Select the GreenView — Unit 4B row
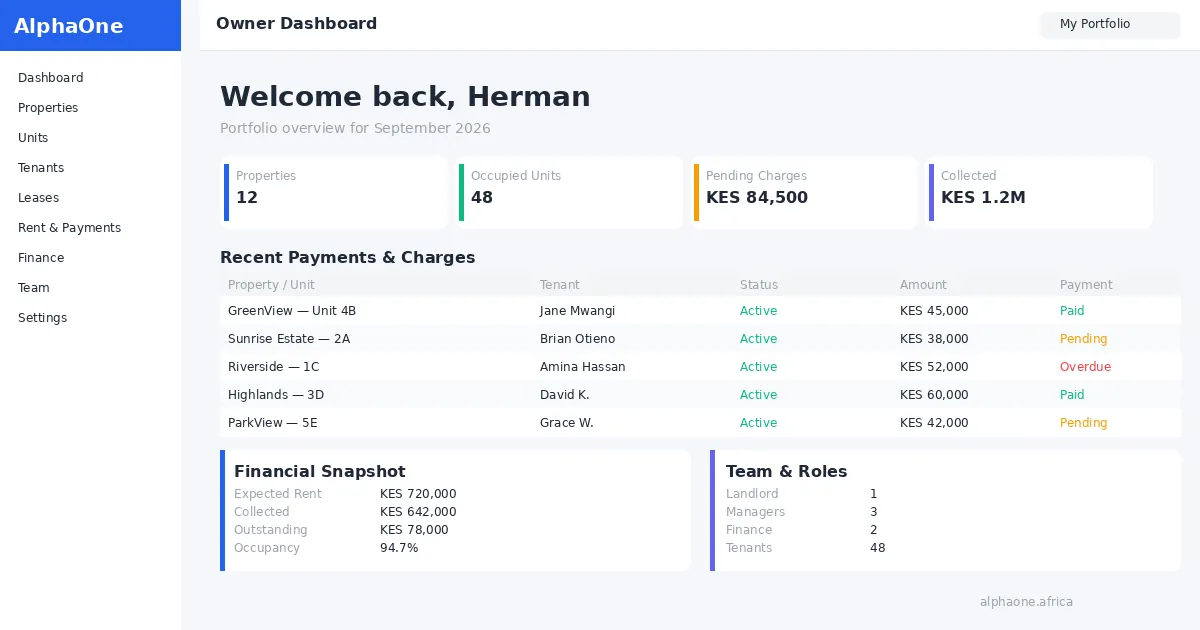The image size is (1200, 630). pos(700,311)
